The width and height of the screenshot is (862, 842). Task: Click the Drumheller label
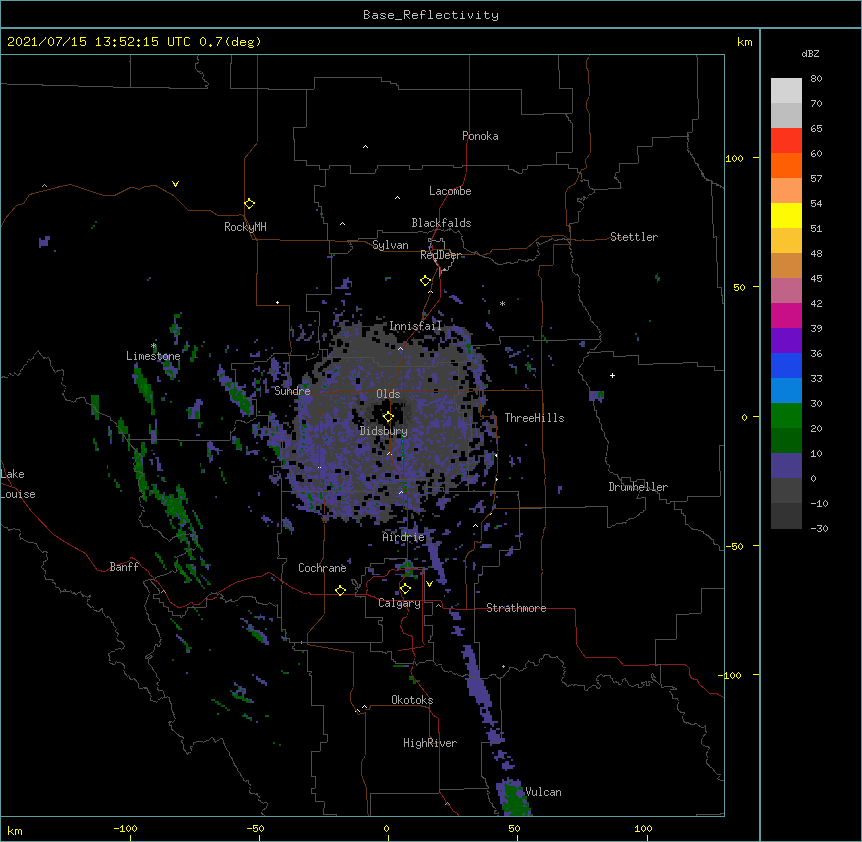click(x=638, y=487)
